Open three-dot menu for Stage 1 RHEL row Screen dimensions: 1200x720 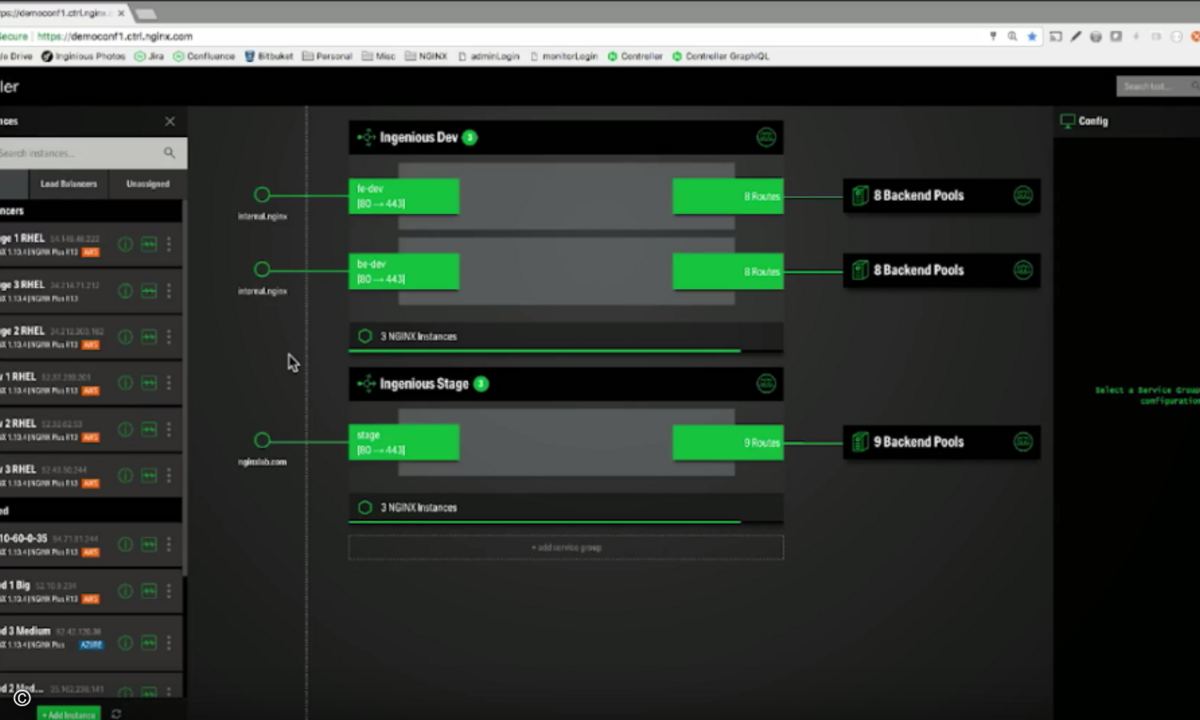[169, 244]
